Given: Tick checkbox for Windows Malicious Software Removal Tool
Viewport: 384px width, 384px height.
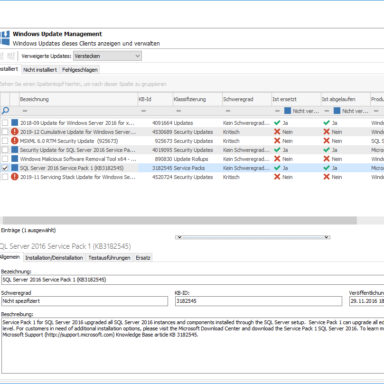Looking at the screenshot, I should pos(5,159).
